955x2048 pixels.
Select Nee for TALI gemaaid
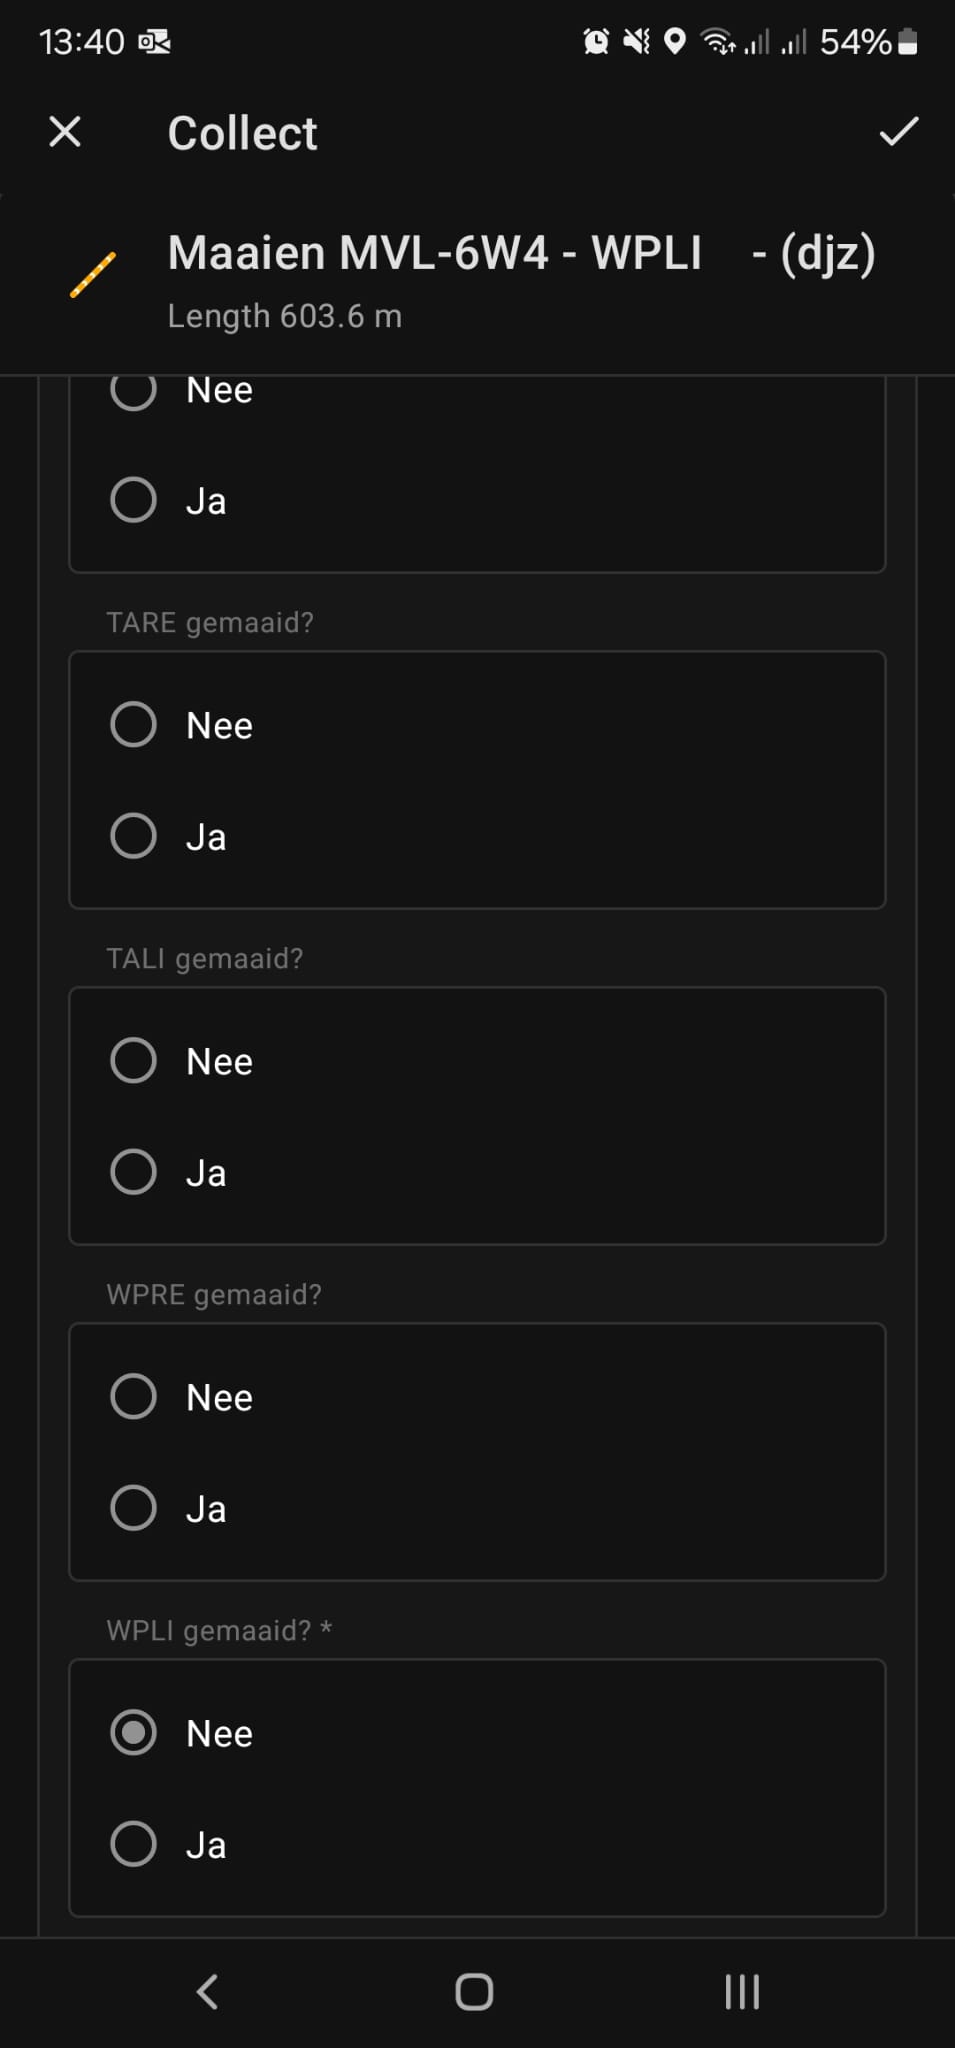coord(134,1060)
